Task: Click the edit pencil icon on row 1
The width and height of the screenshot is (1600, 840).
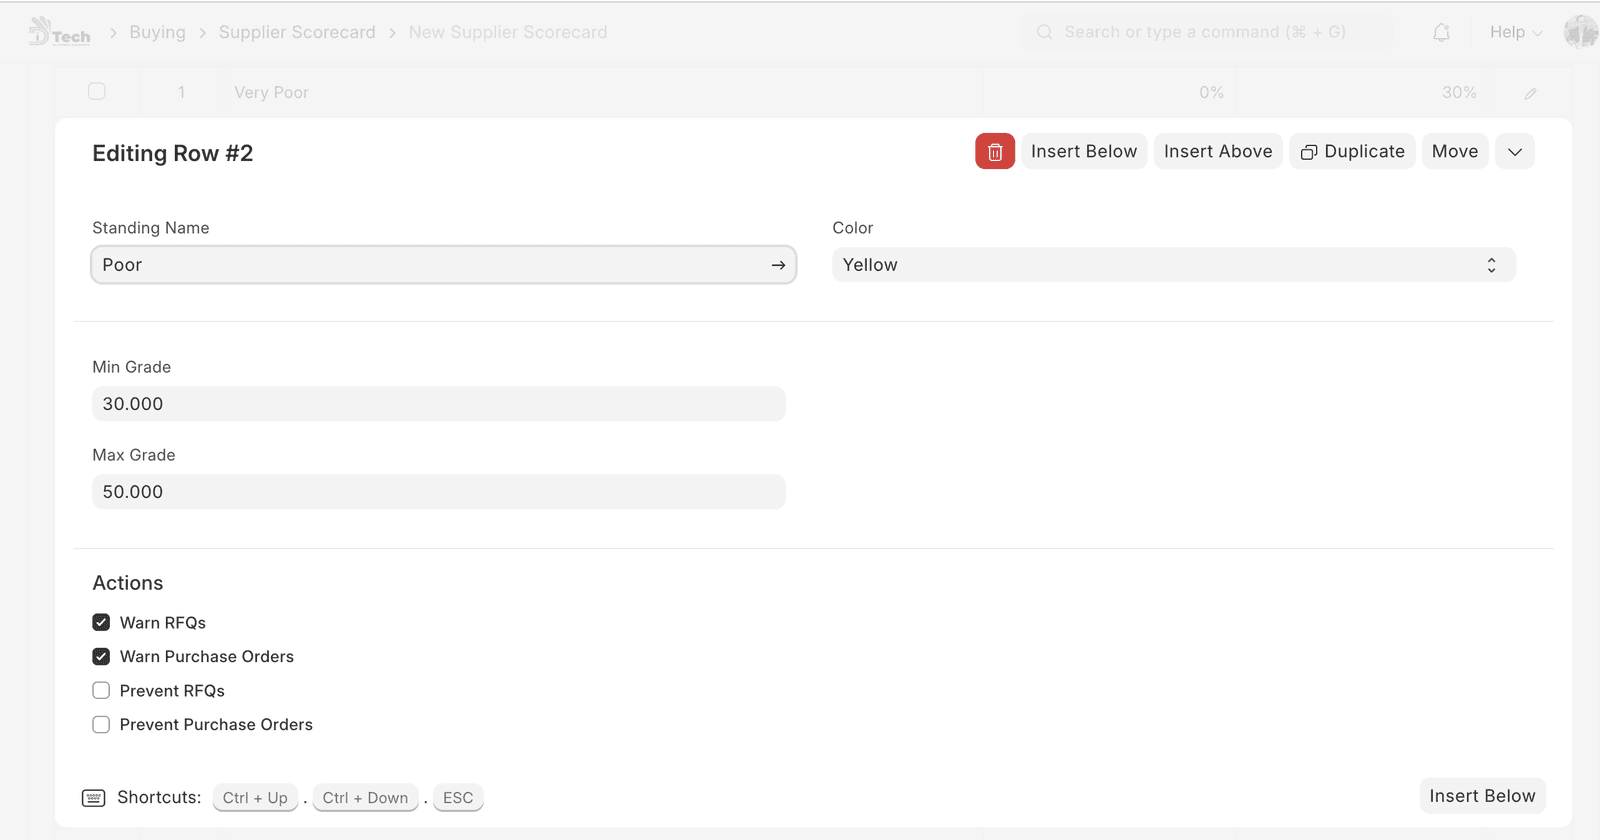Action: pos(1530,93)
